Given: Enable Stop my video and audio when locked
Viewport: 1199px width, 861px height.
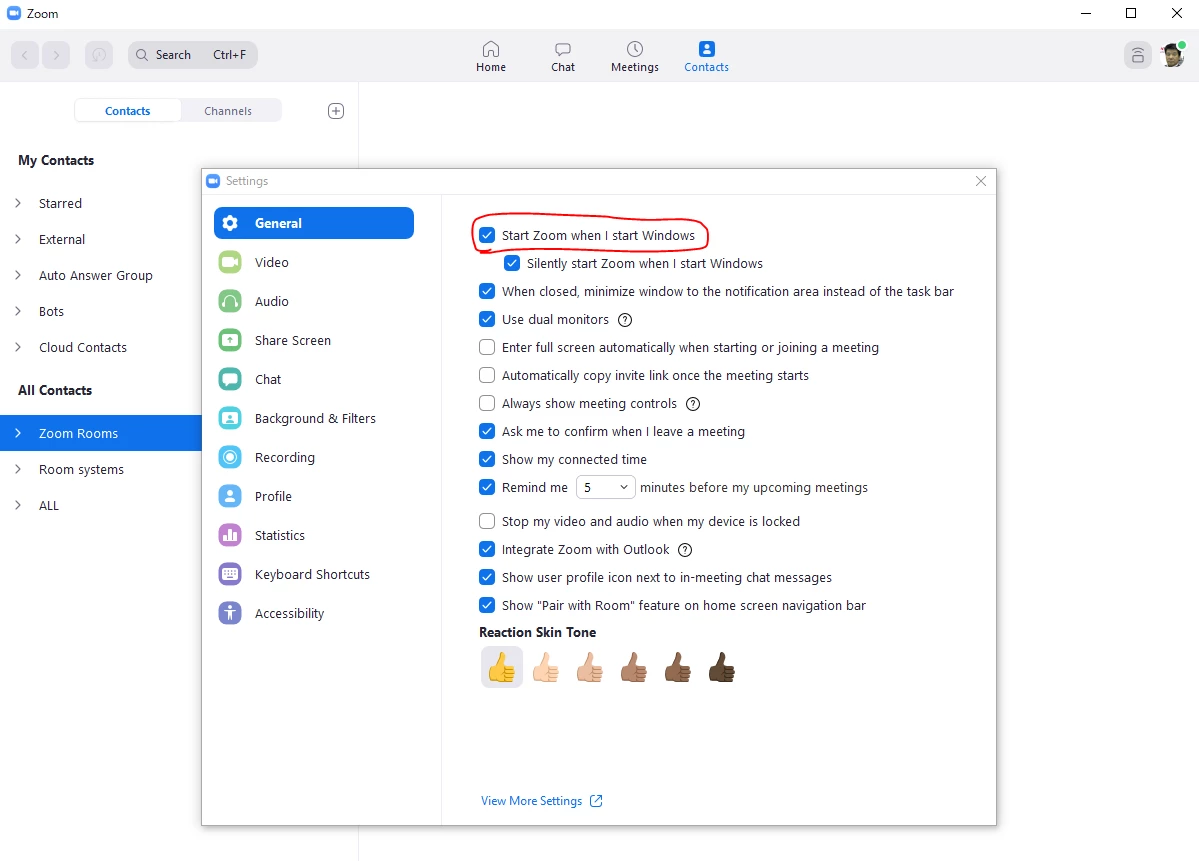Looking at the screenshot, I should 487,521.
